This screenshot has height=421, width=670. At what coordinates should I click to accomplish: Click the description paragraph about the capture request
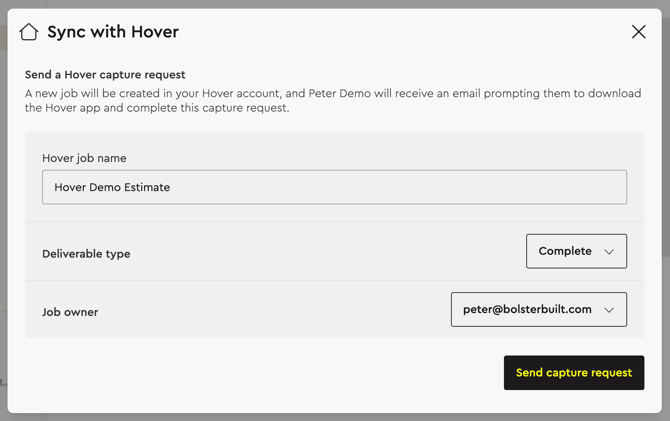333,101
